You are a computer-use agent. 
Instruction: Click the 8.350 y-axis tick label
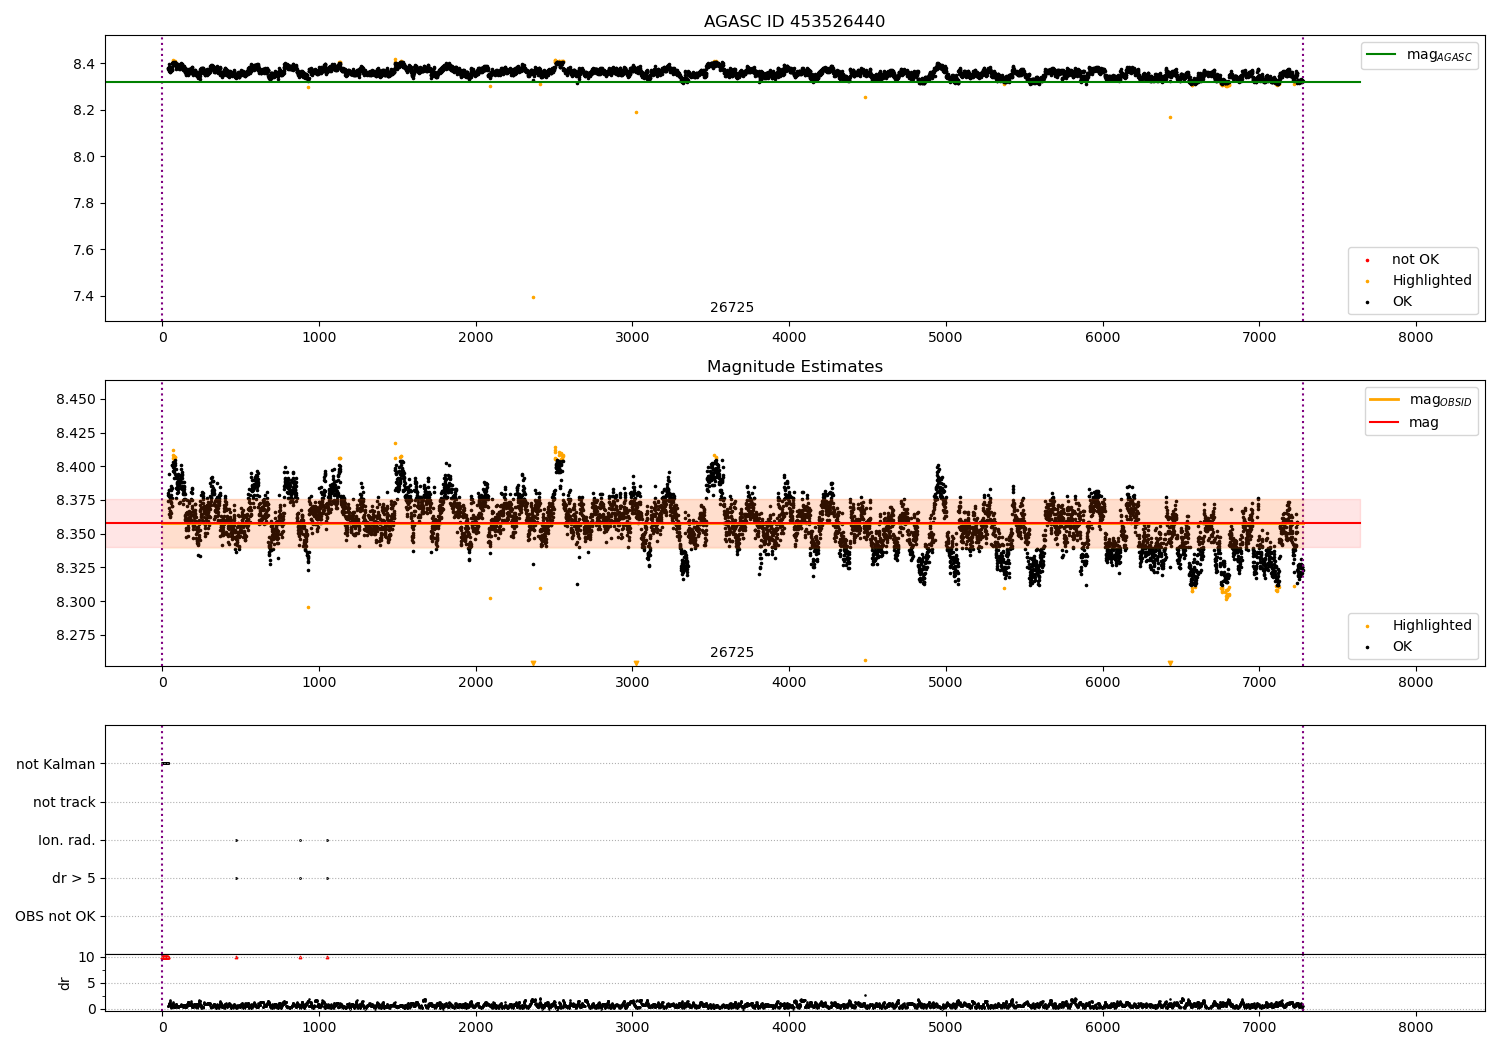click(76, 534)
